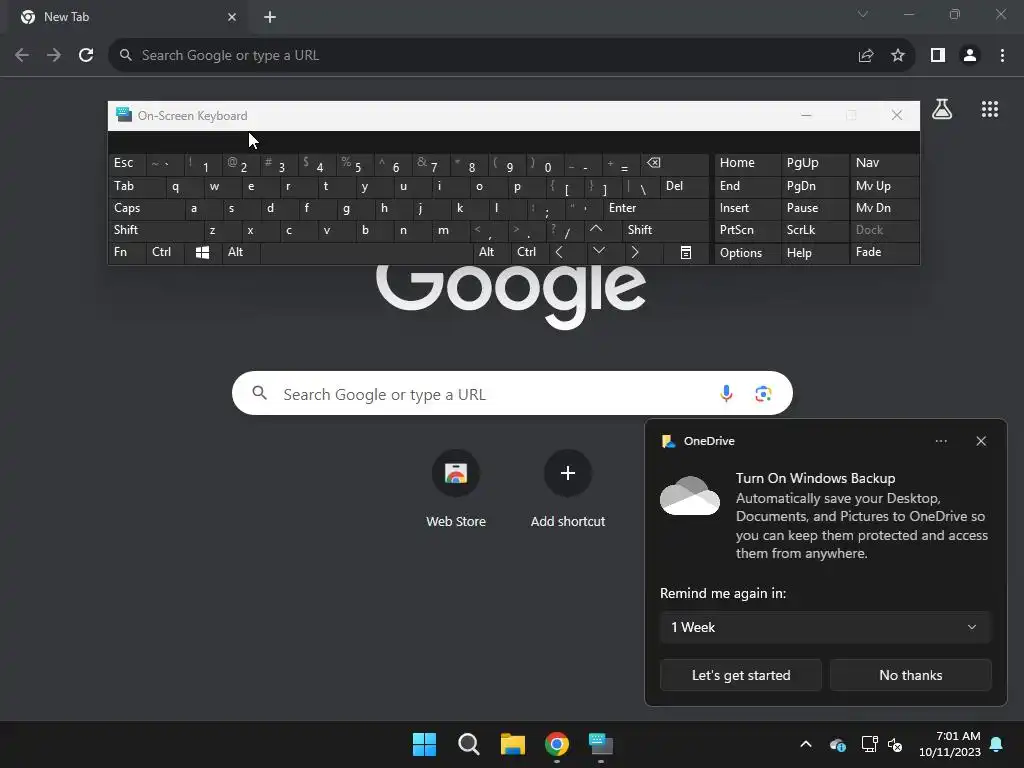Open the Chrome profile avatar icon

970,56
